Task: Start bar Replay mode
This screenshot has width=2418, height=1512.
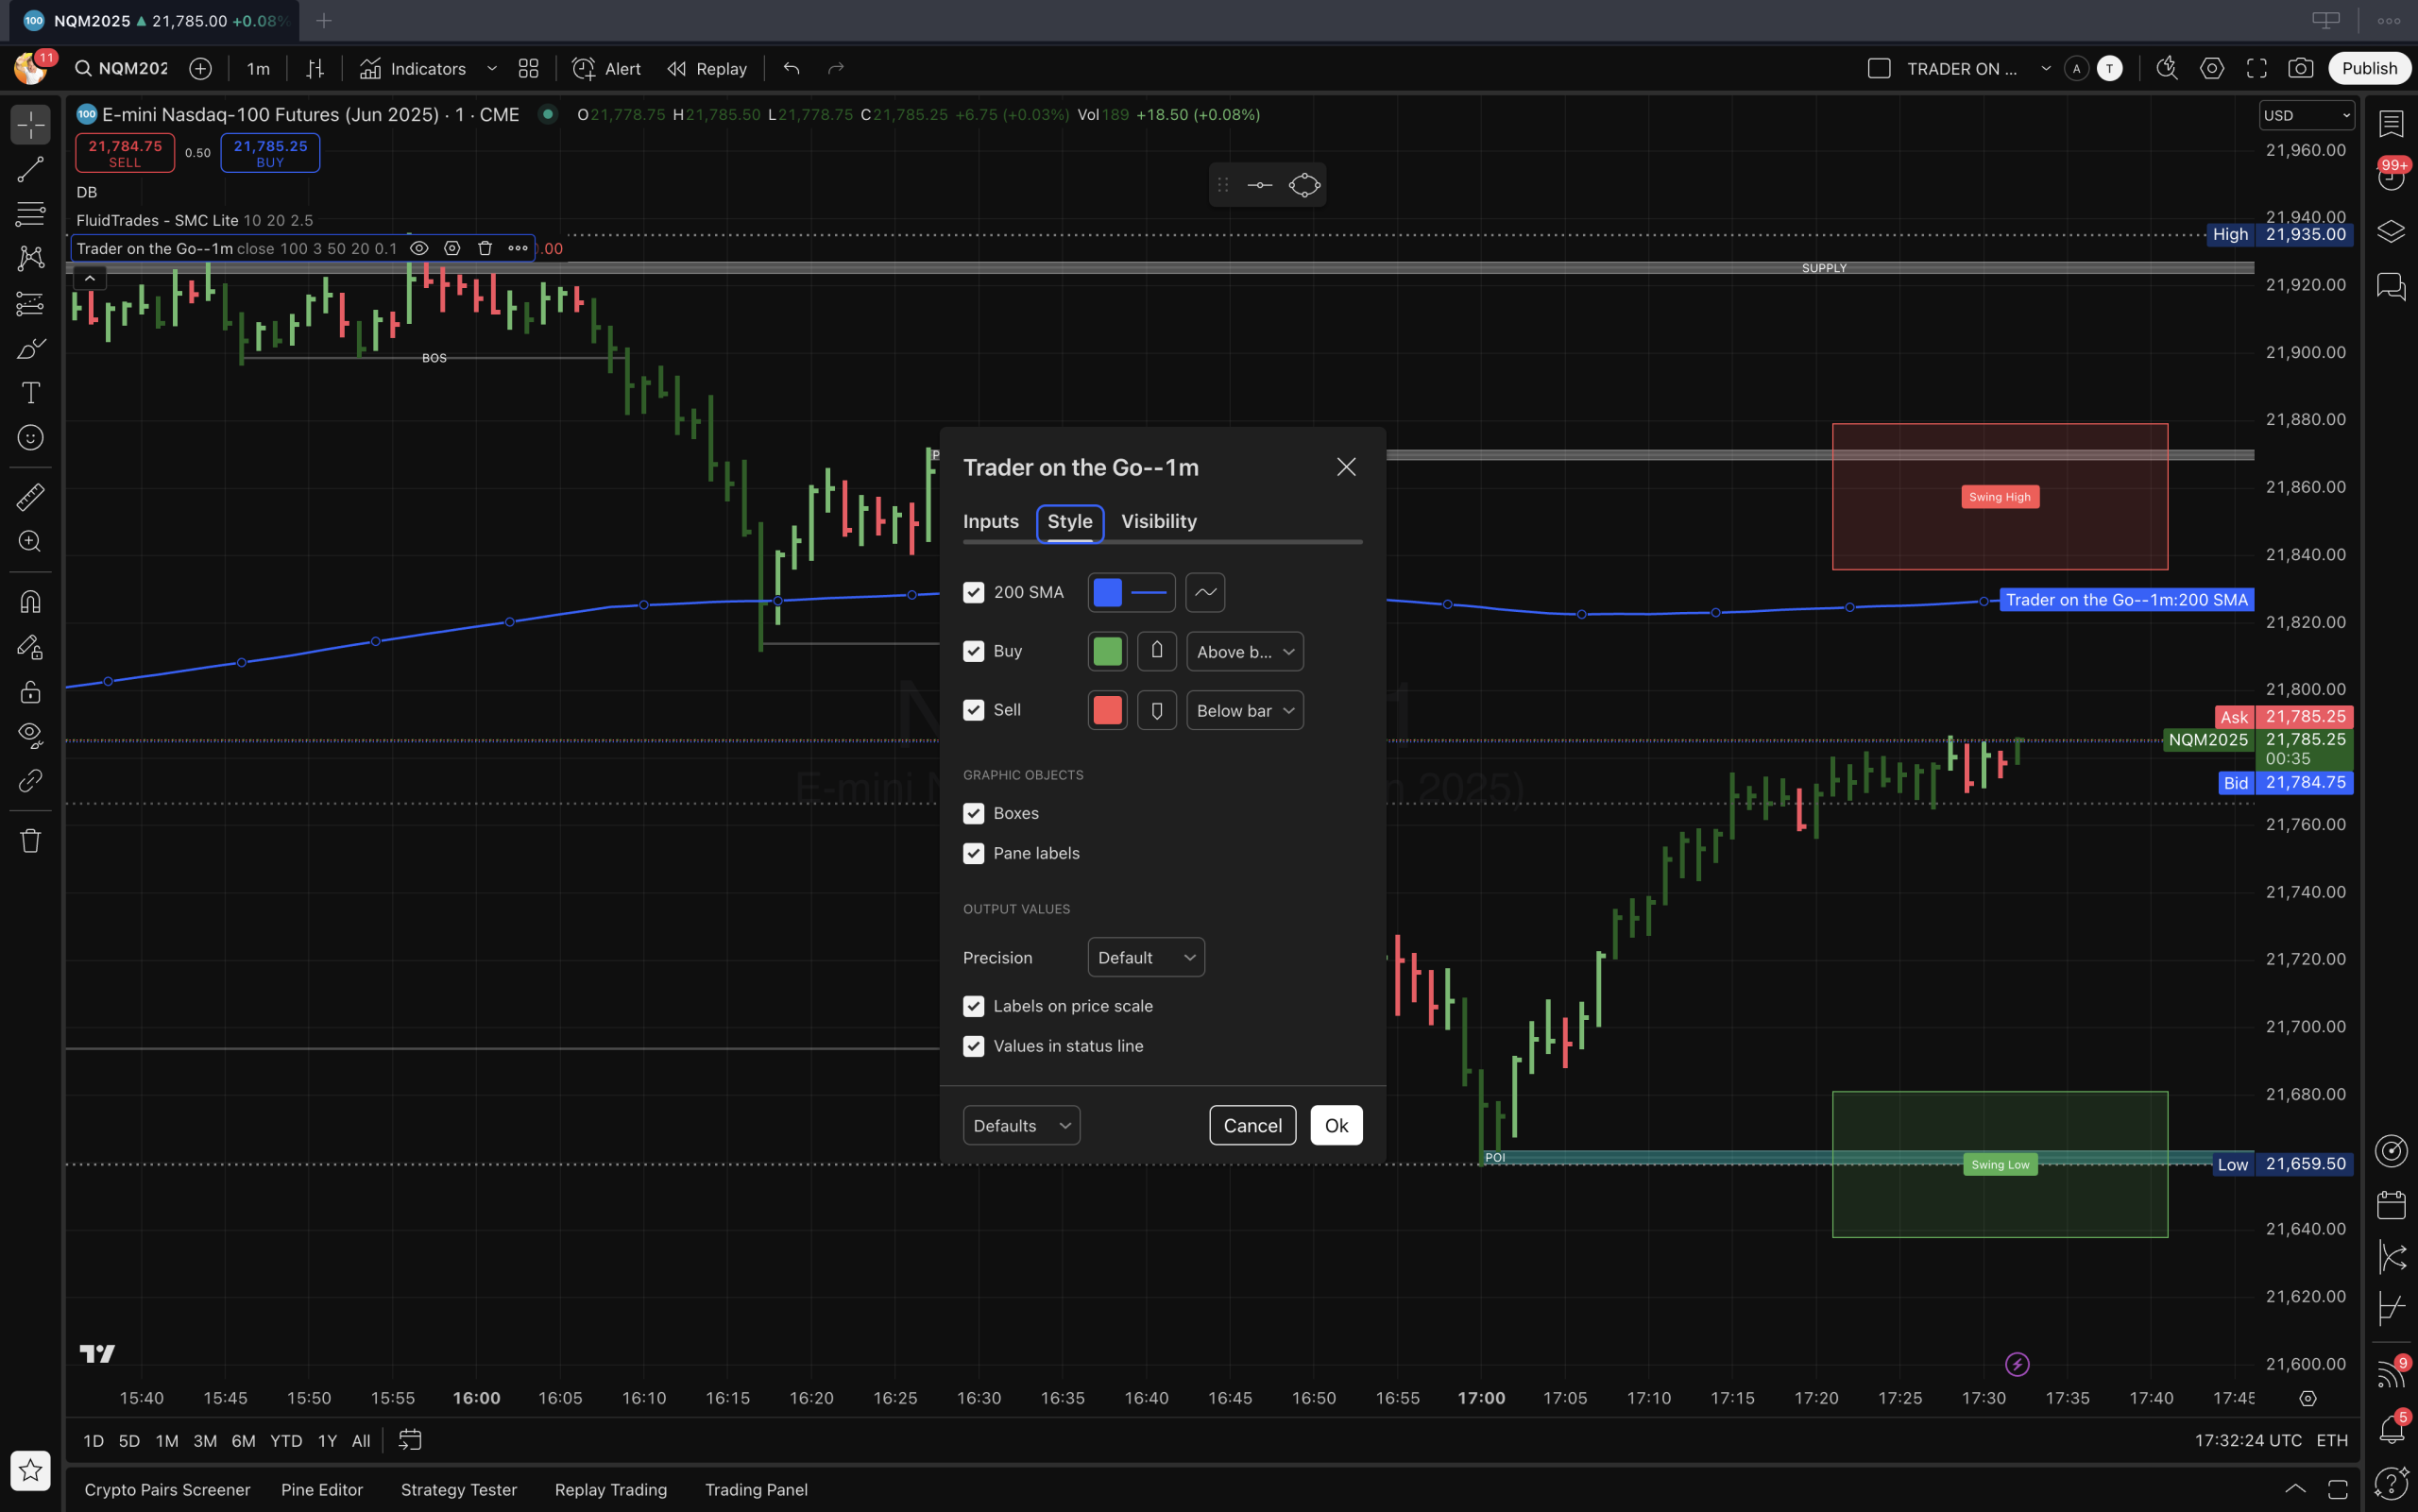Action: click(707, 68)
